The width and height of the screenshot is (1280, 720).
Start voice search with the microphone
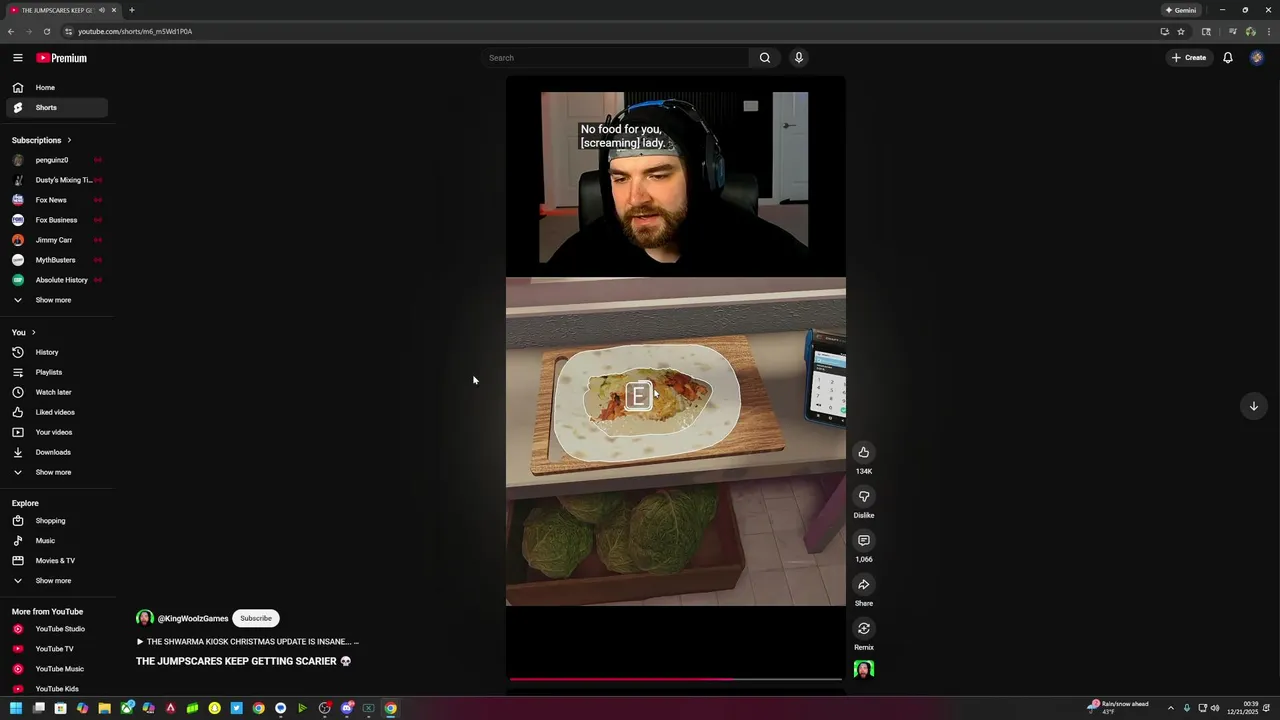[x=798, y=58]
